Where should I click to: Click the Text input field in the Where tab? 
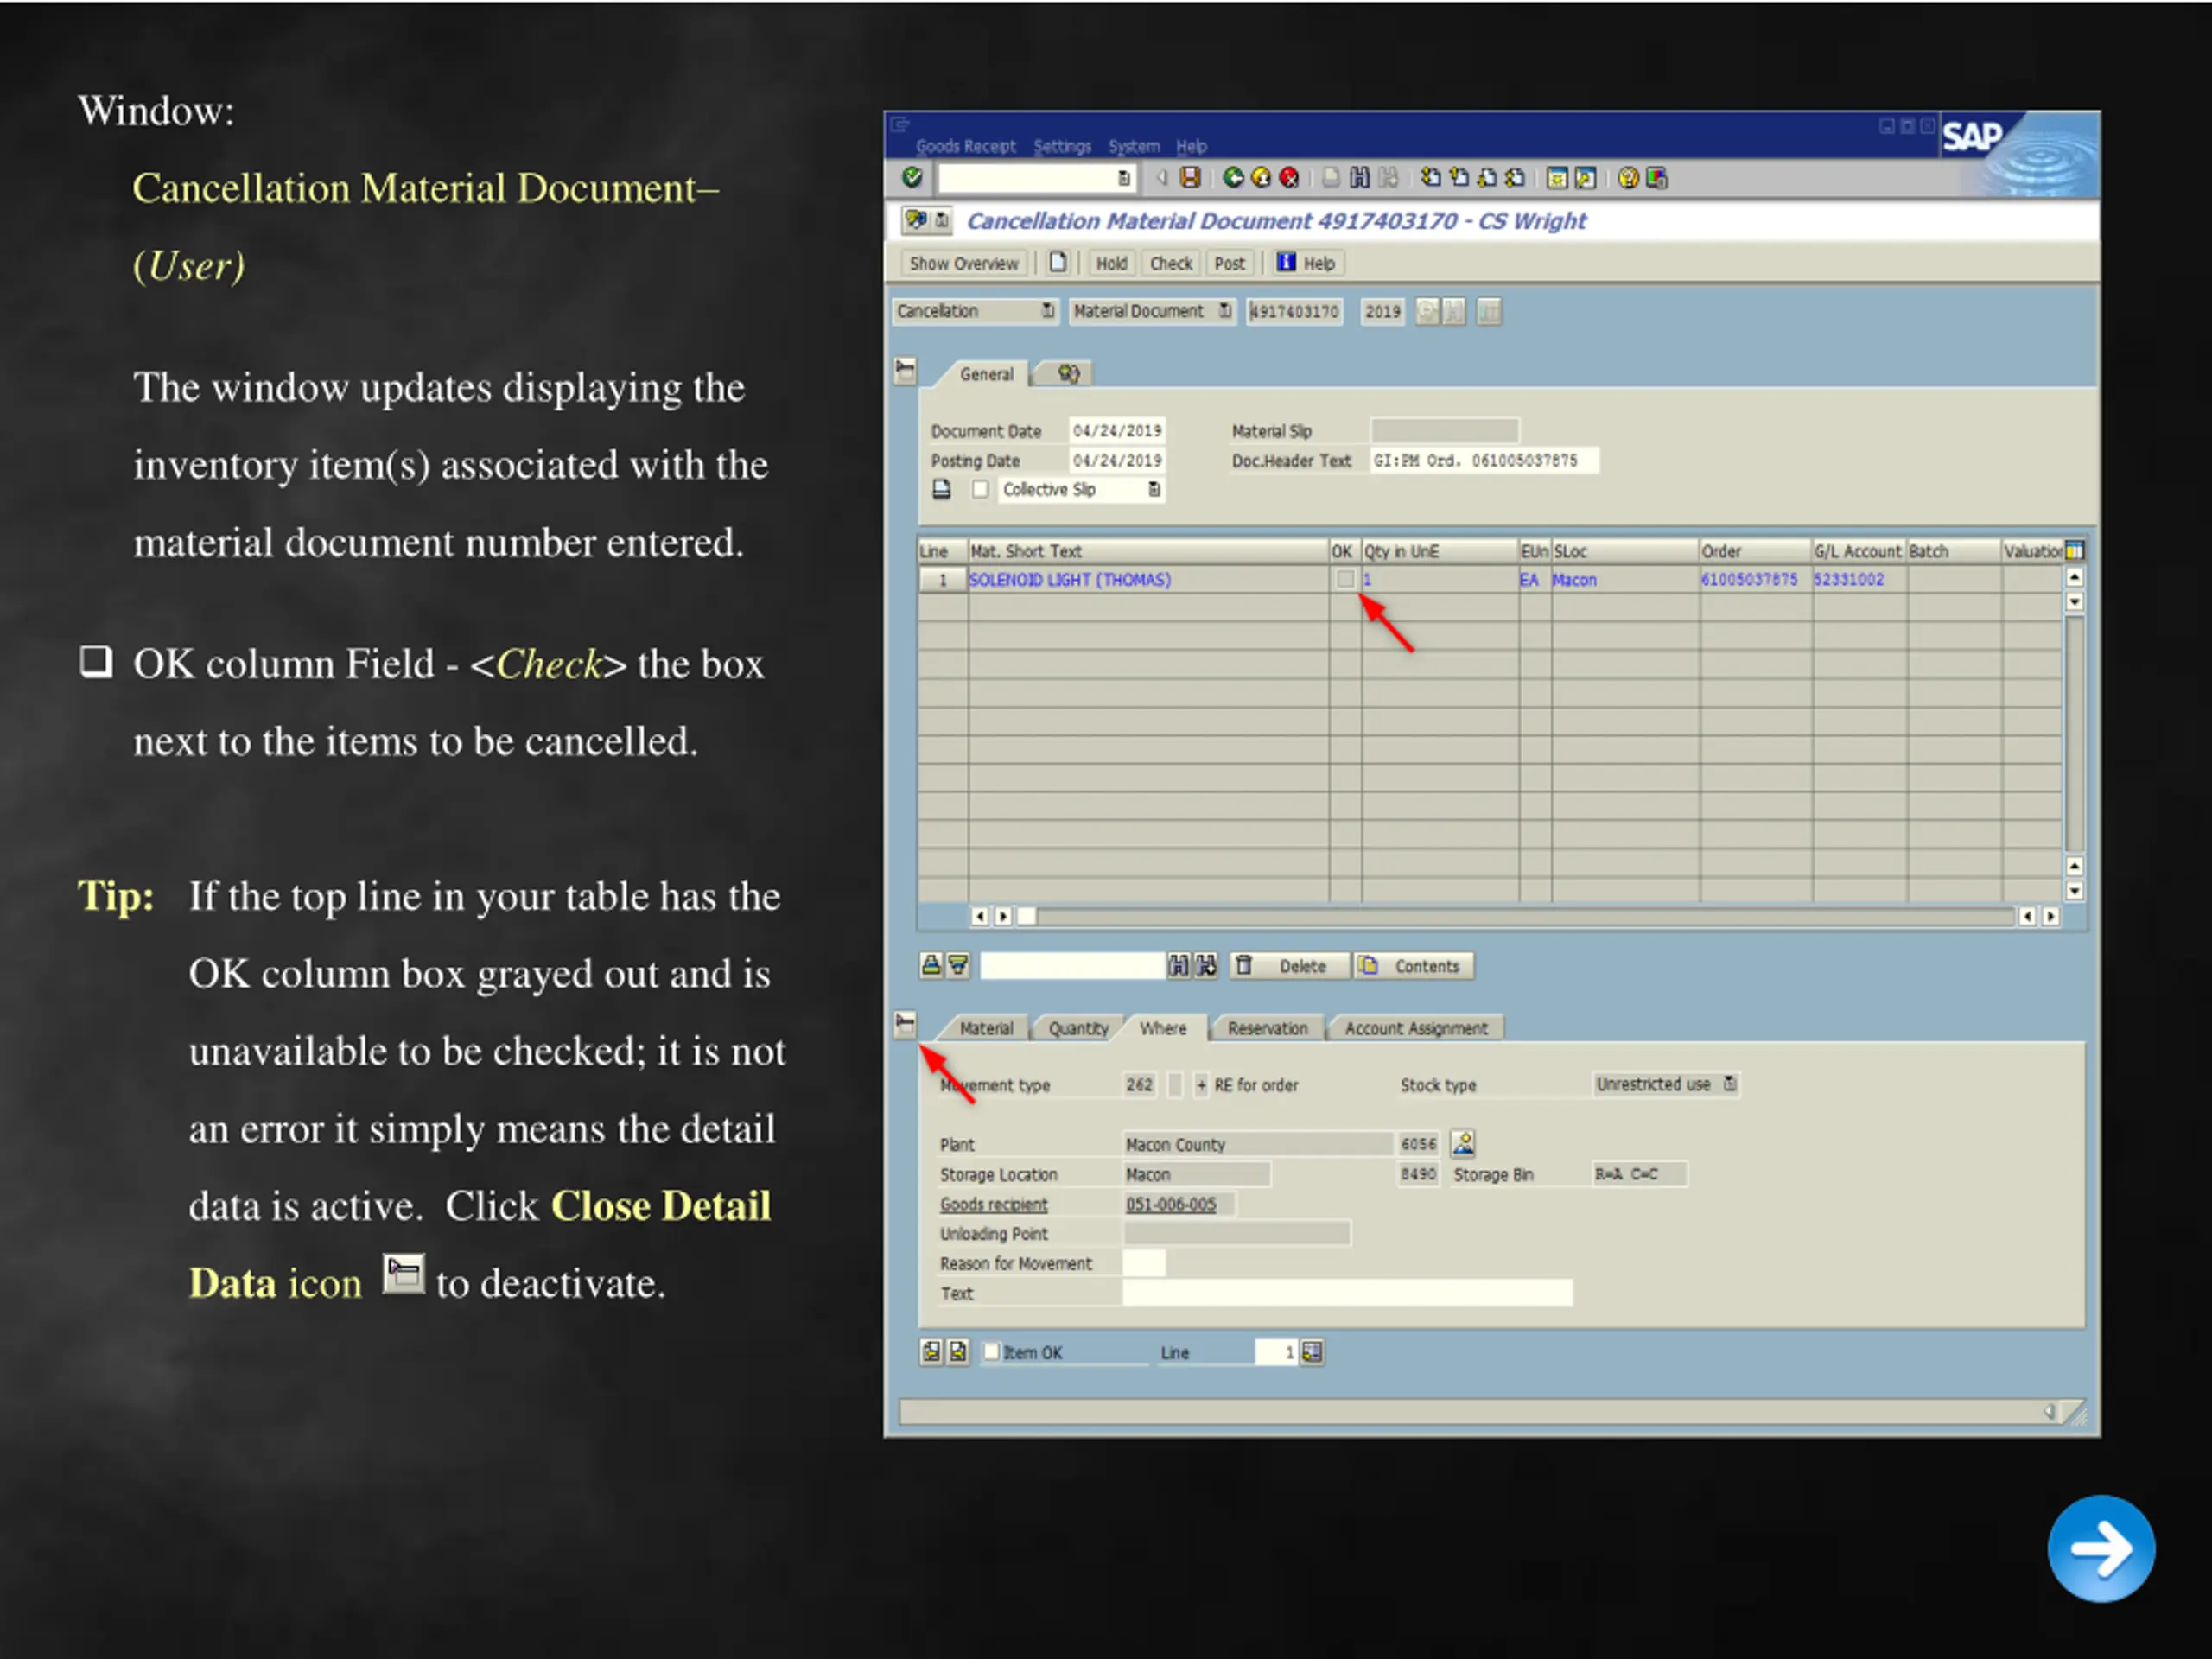click(1347, 1293)
